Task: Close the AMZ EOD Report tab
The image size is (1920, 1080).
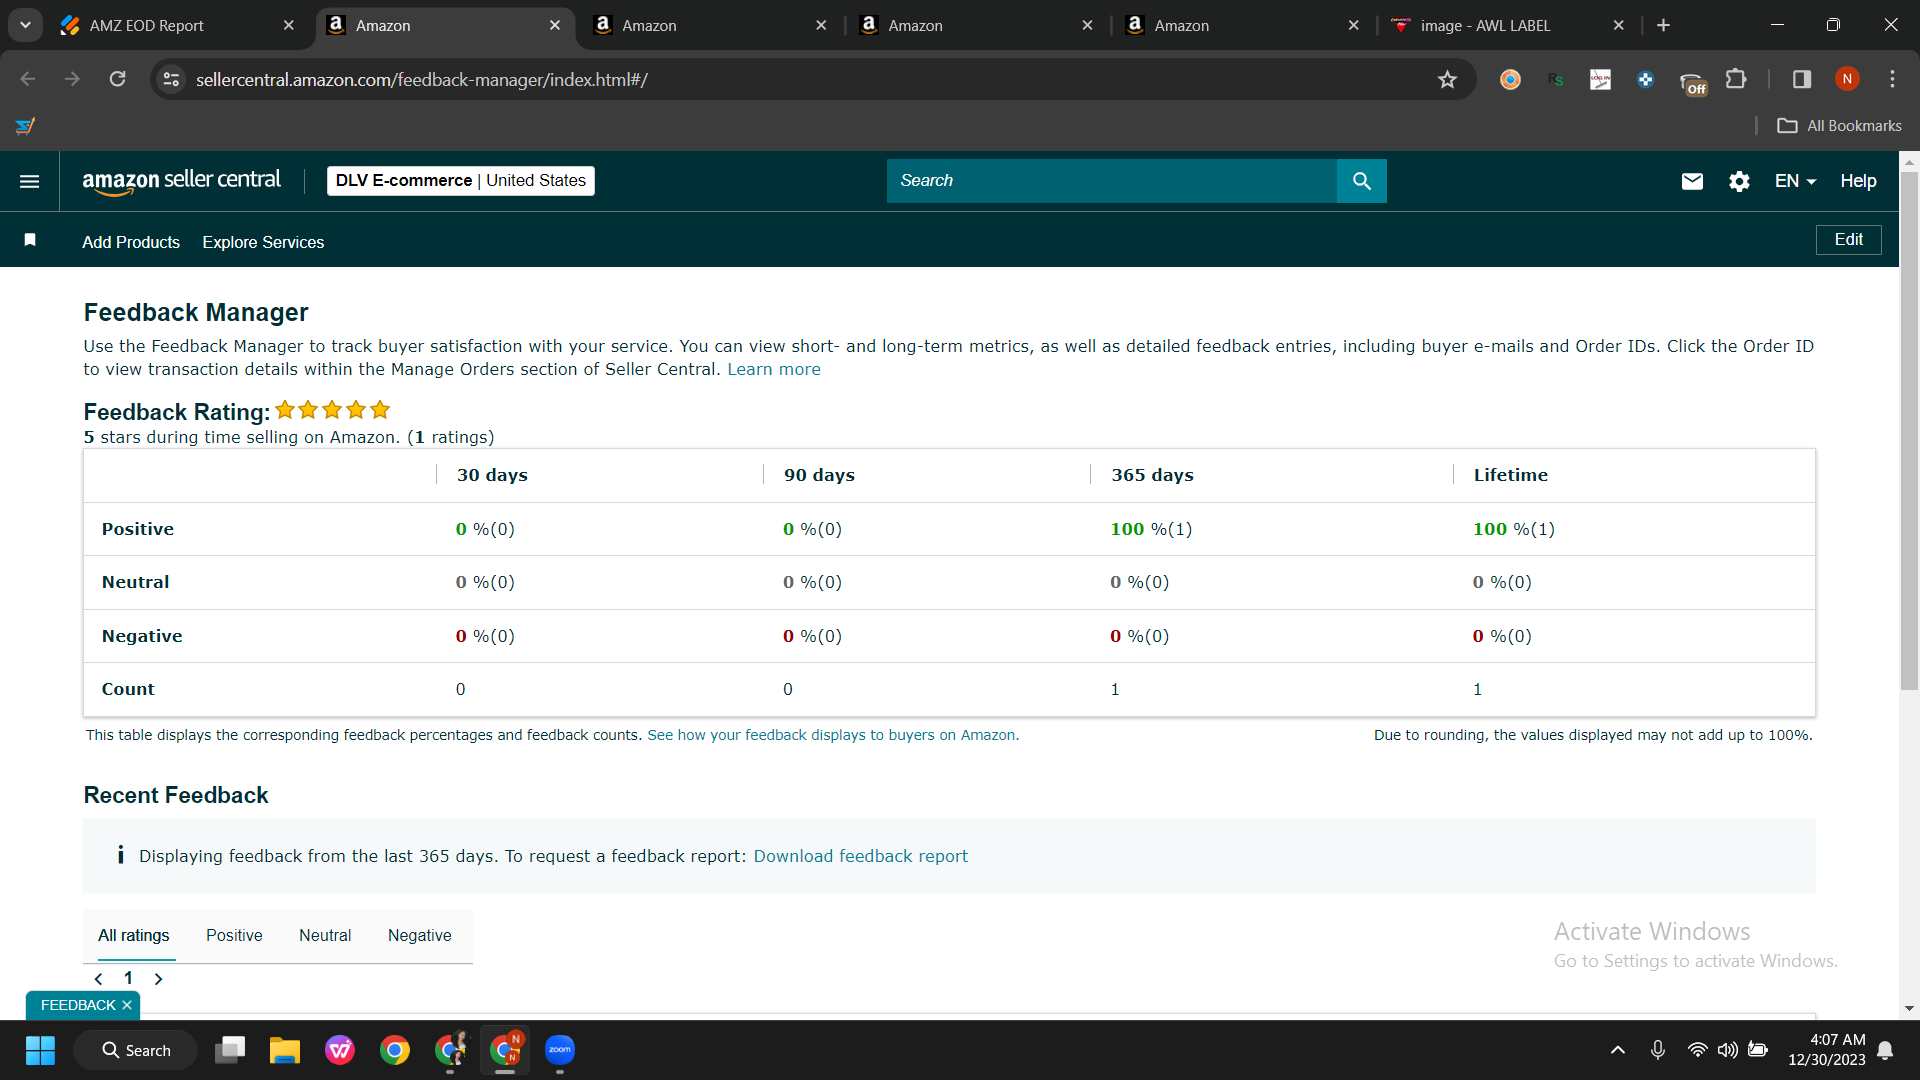Action: coord(288,25)
